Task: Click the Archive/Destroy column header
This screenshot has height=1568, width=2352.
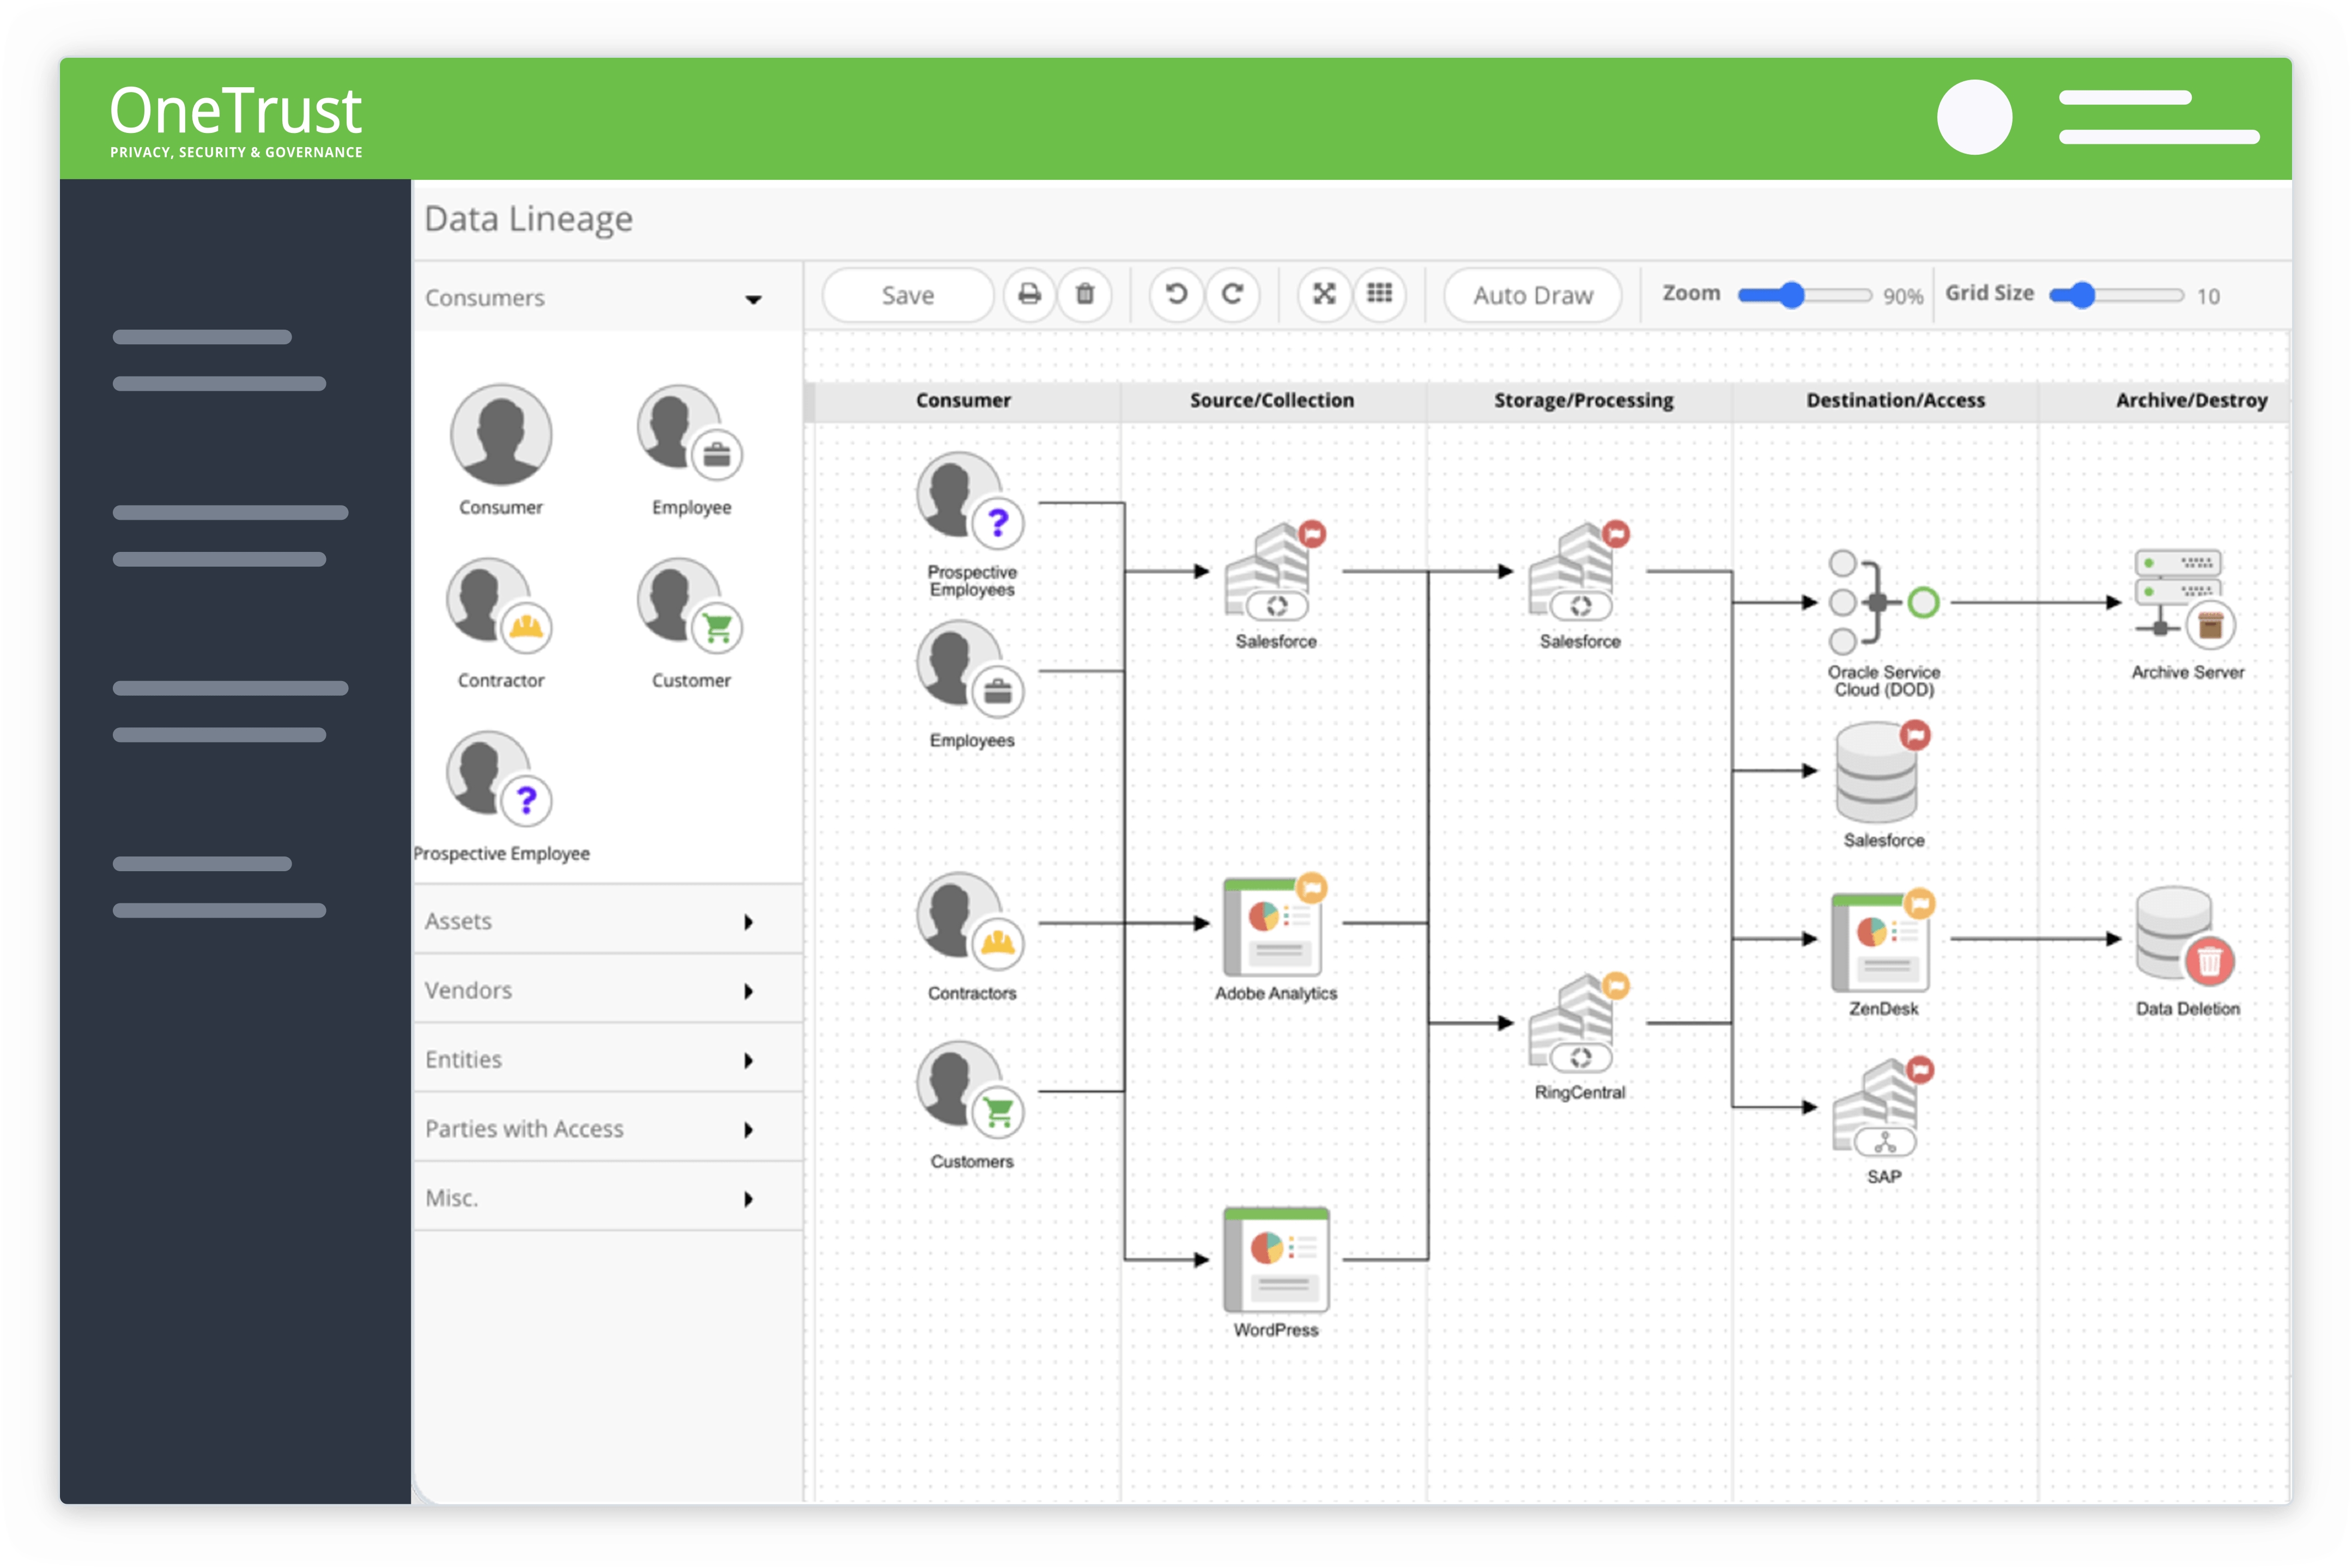Action: pyautogui.click(x=2191, y=400)
